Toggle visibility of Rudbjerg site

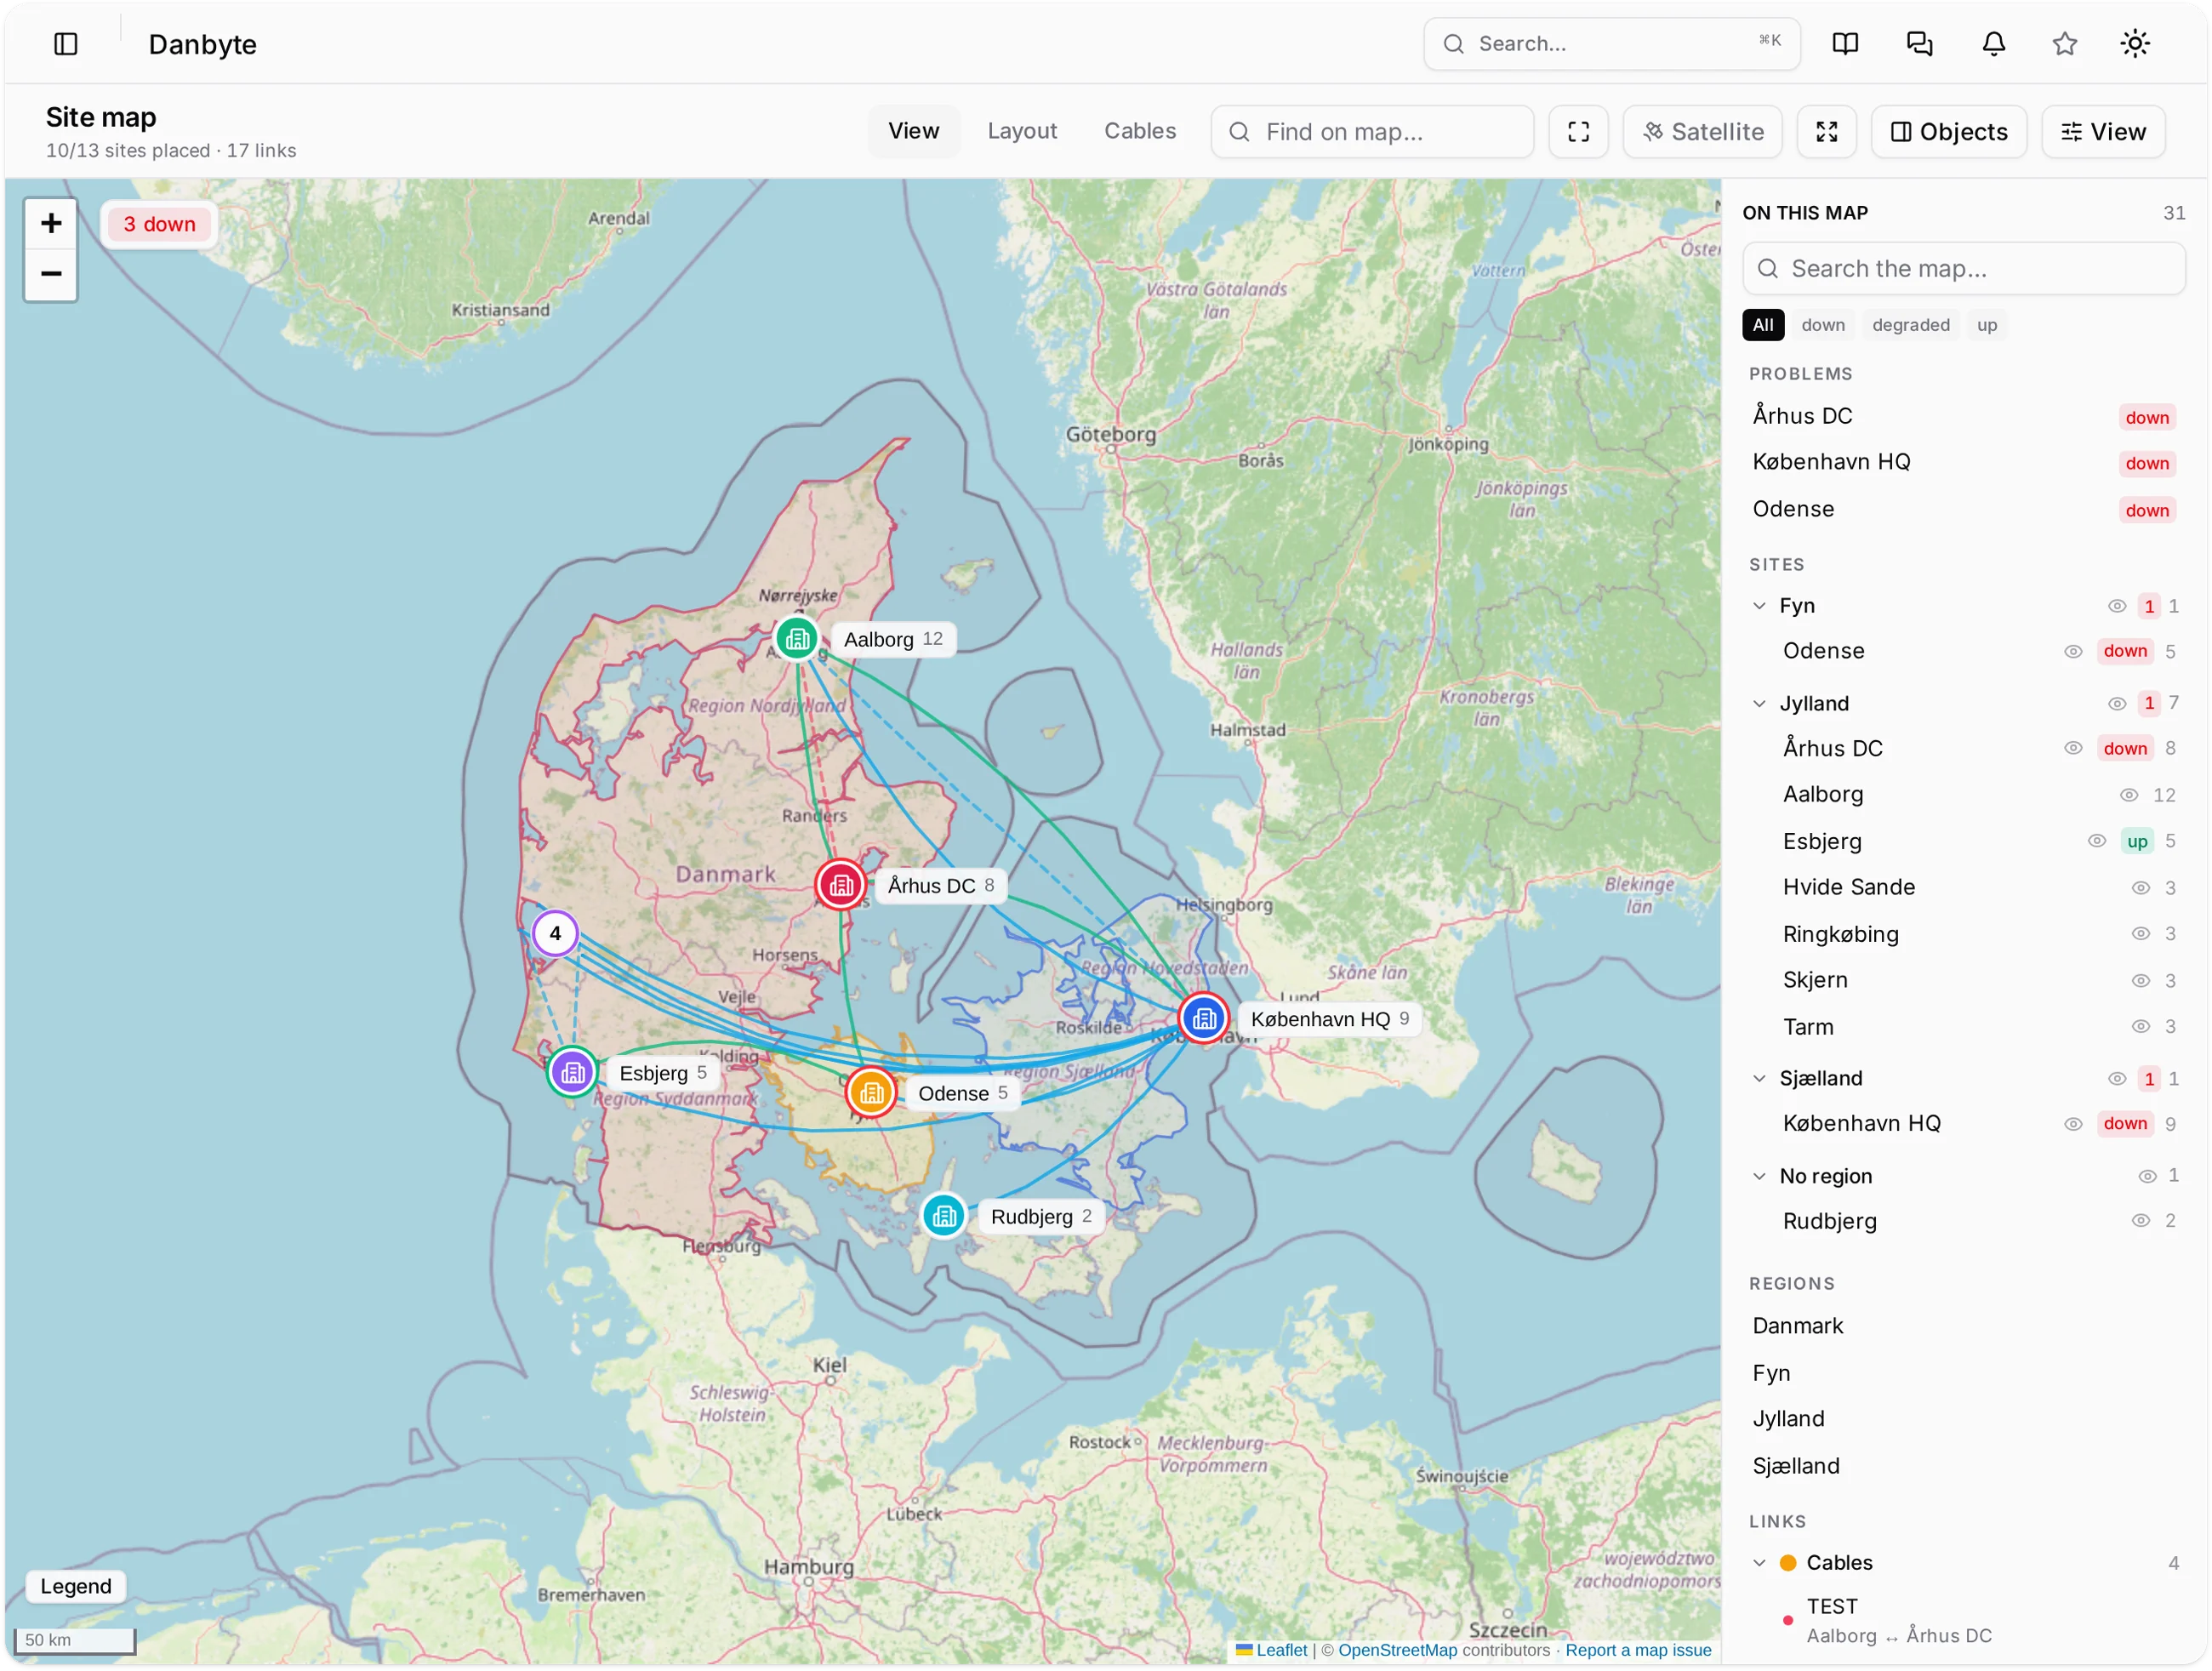point(2140,1221)
